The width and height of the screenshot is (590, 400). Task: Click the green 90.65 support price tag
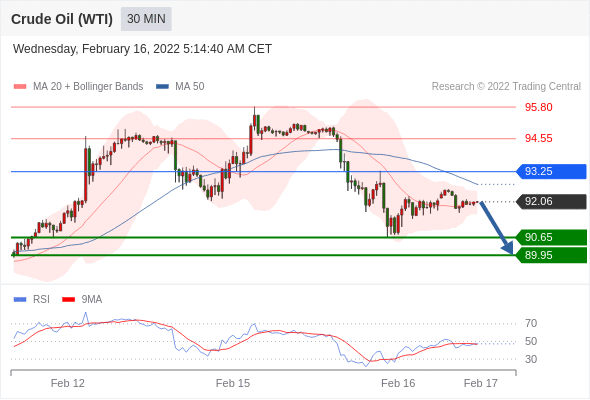click(x=551, y=237)
